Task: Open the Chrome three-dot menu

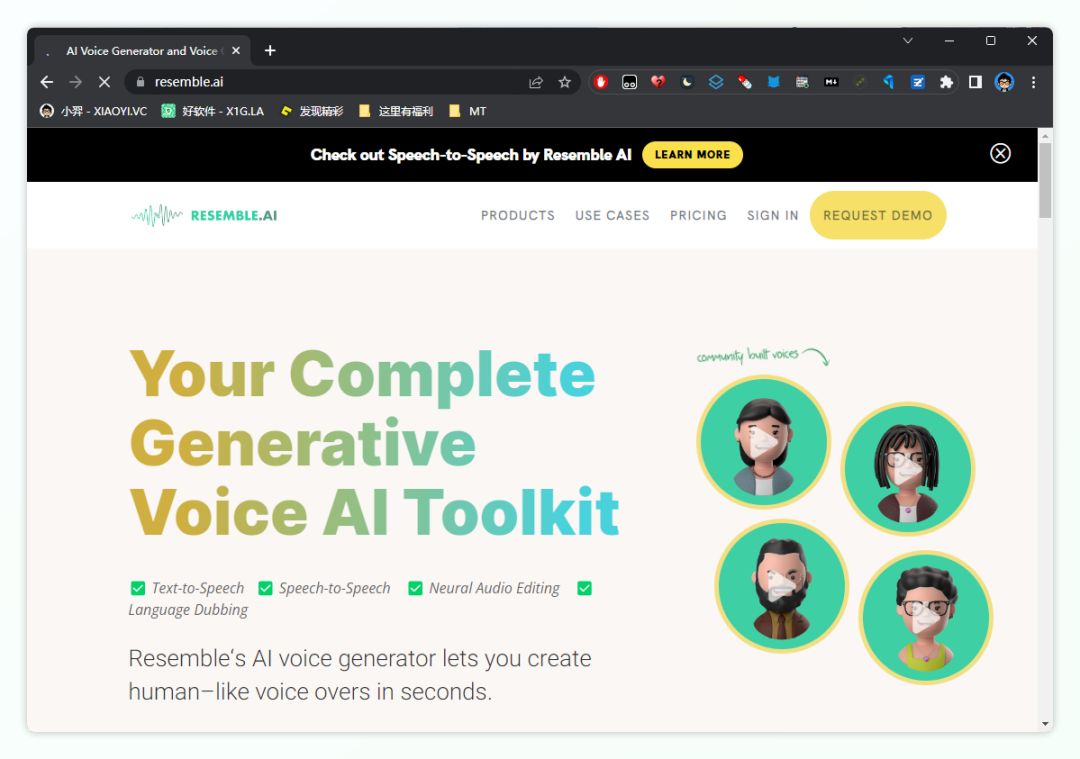Action: coord(1033,82)
